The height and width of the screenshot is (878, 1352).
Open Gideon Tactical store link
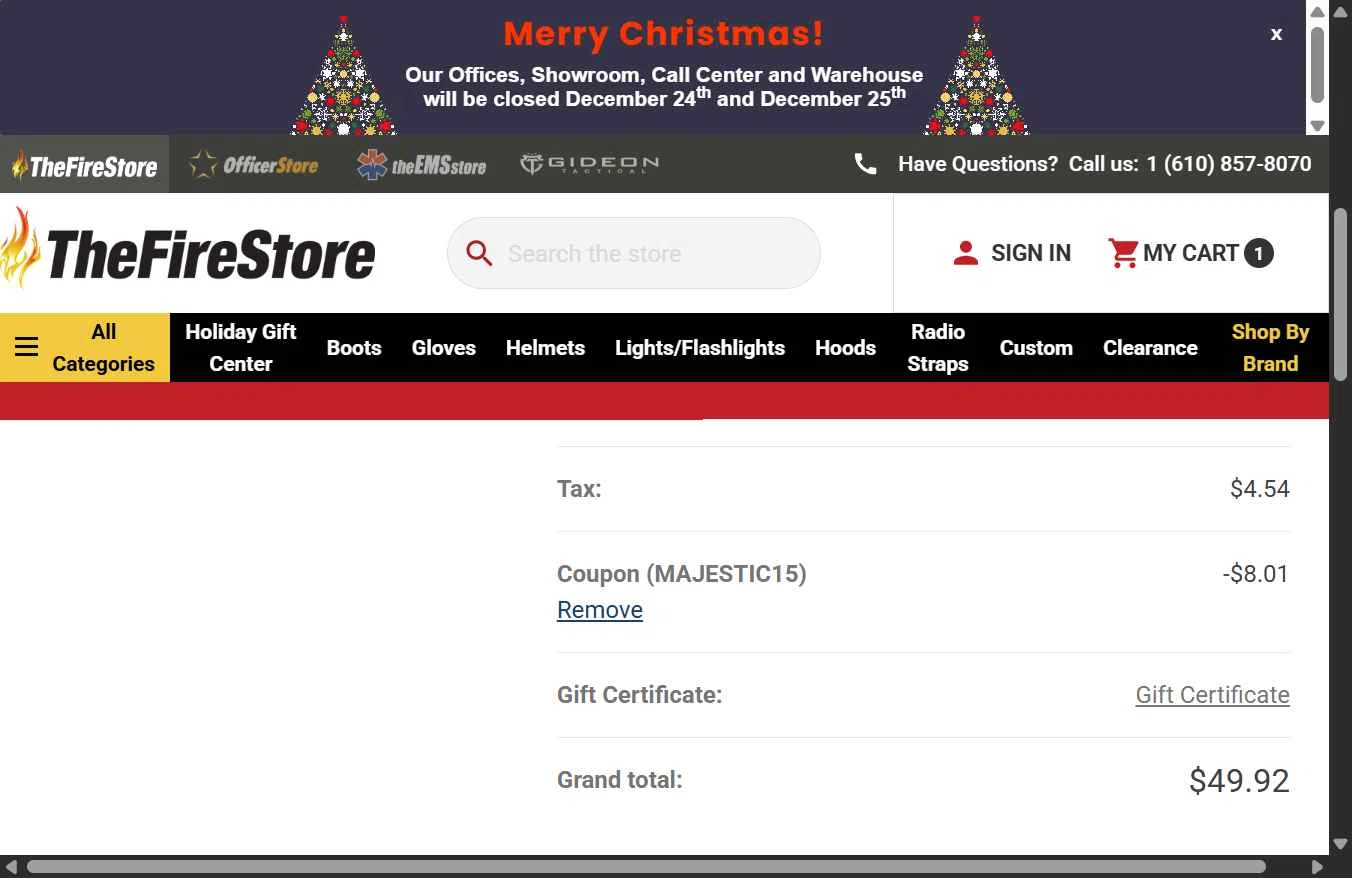pos(590,164)
